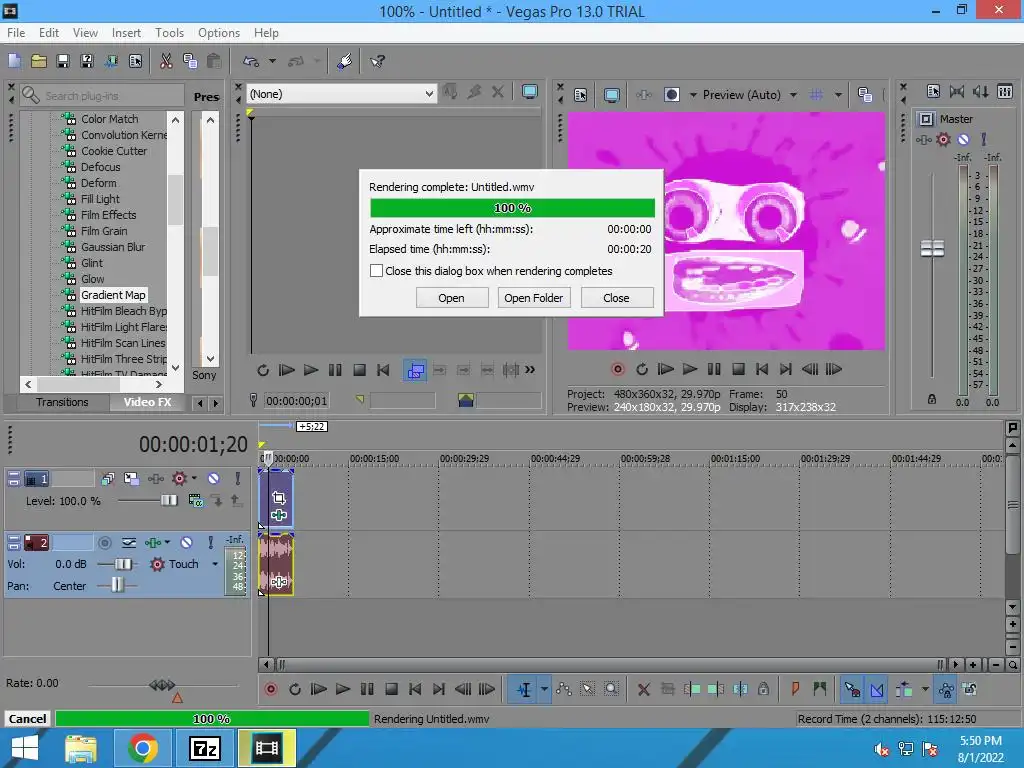Click Cancel button in status bar
Viewport: 1024px width, 768px height.
[x=27, y=719]
